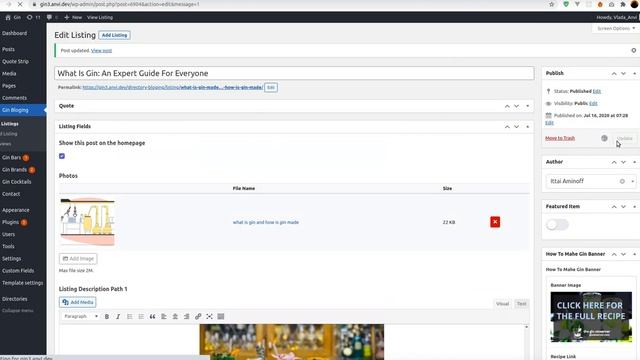Collapse the Author panel toggle
This screenshot has width=640, height=360.
point(635,162)
